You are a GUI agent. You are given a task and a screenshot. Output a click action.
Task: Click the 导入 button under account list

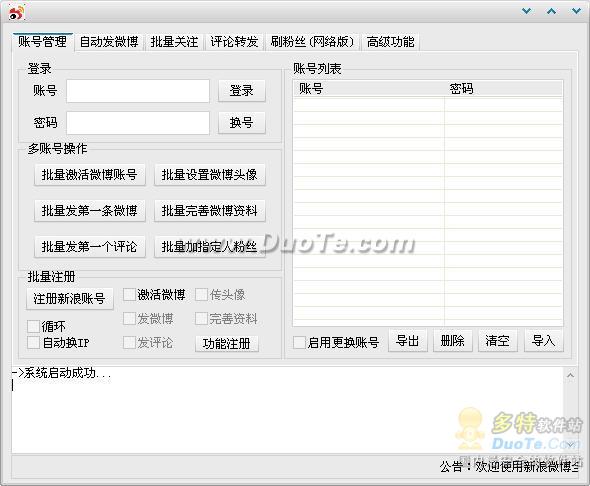click(544, 341)
